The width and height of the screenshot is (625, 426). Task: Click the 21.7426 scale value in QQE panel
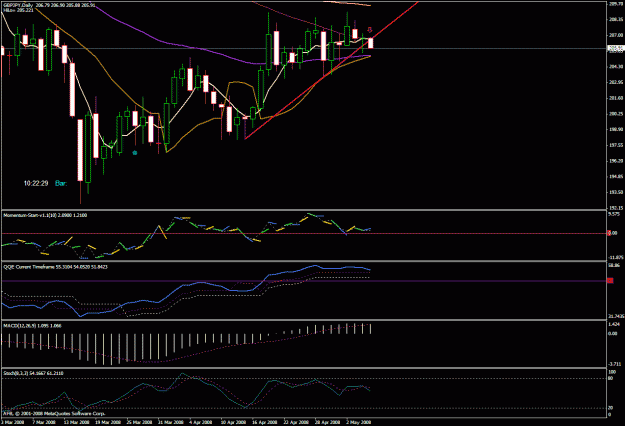pyautogui.click(x=616, y=316)
